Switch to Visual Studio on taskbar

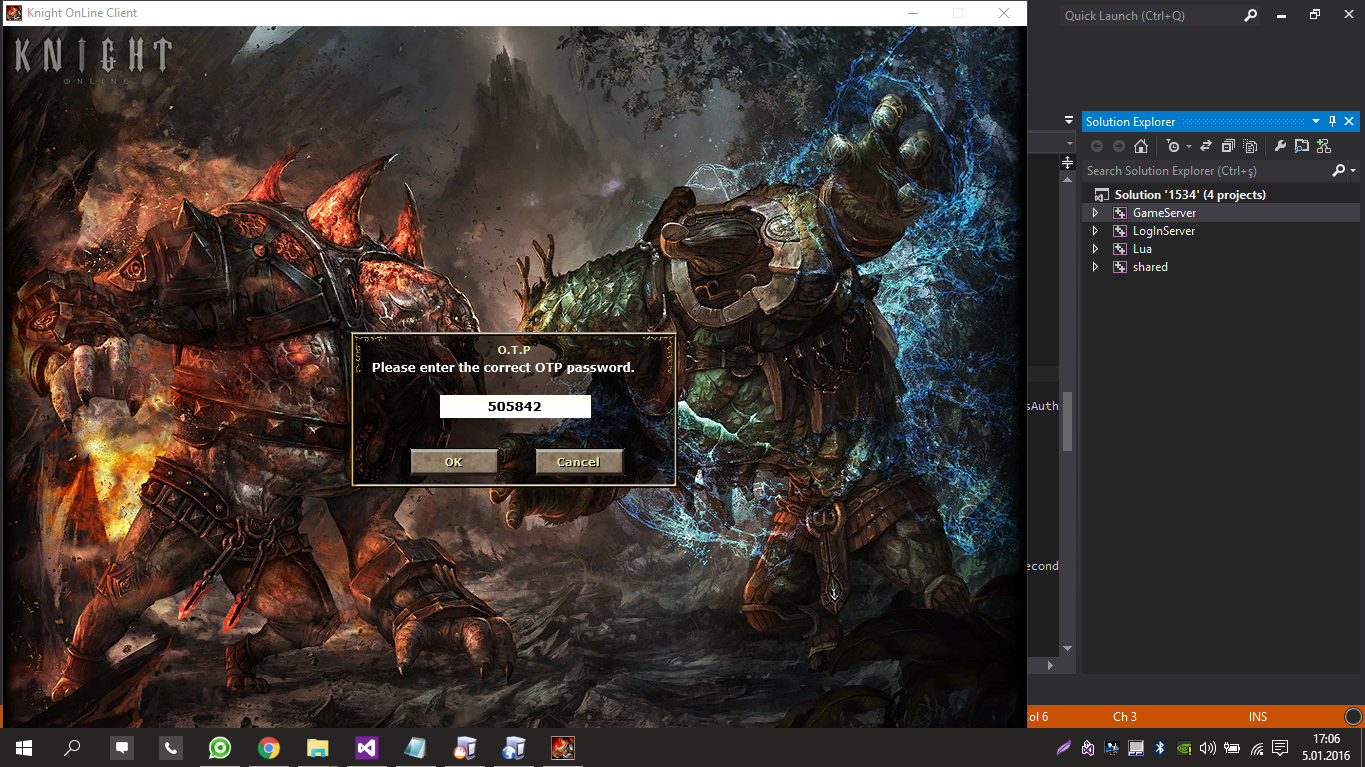[366, 747]
